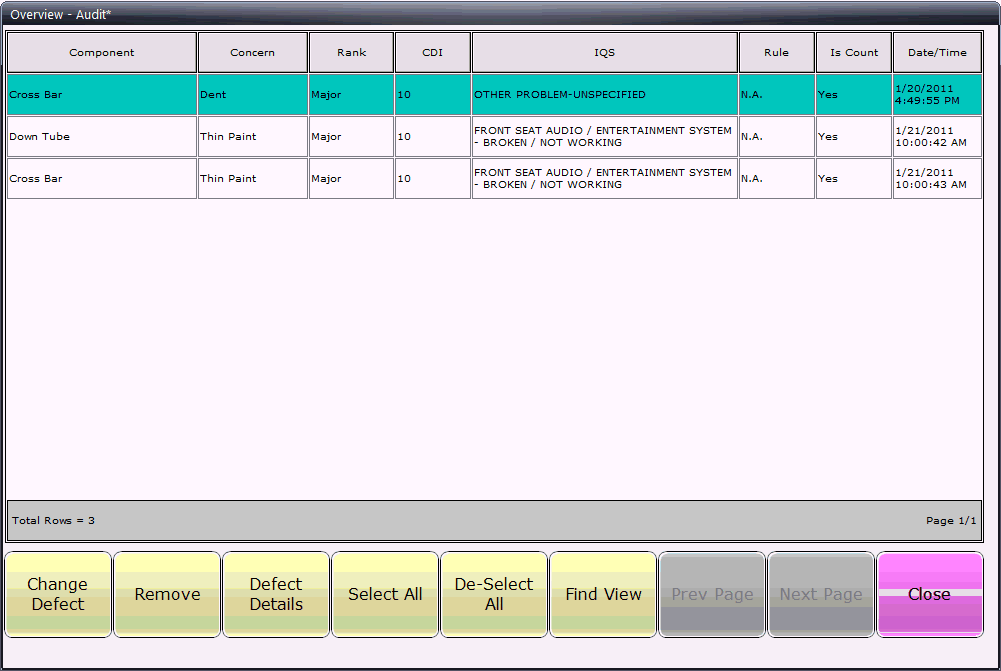Click the CDI column header
The image size is (1001, 671).
coord(433,52)
